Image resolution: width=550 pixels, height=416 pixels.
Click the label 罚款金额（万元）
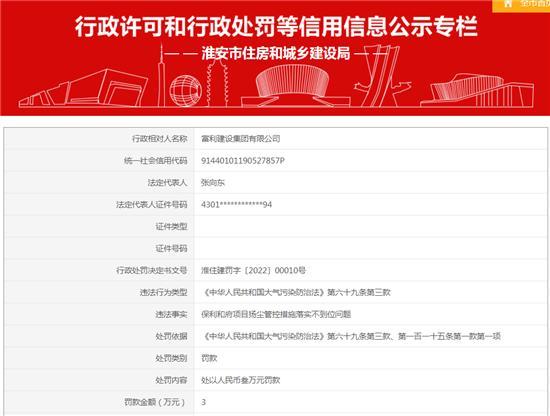pyautogui.click(x=155, y=402)
